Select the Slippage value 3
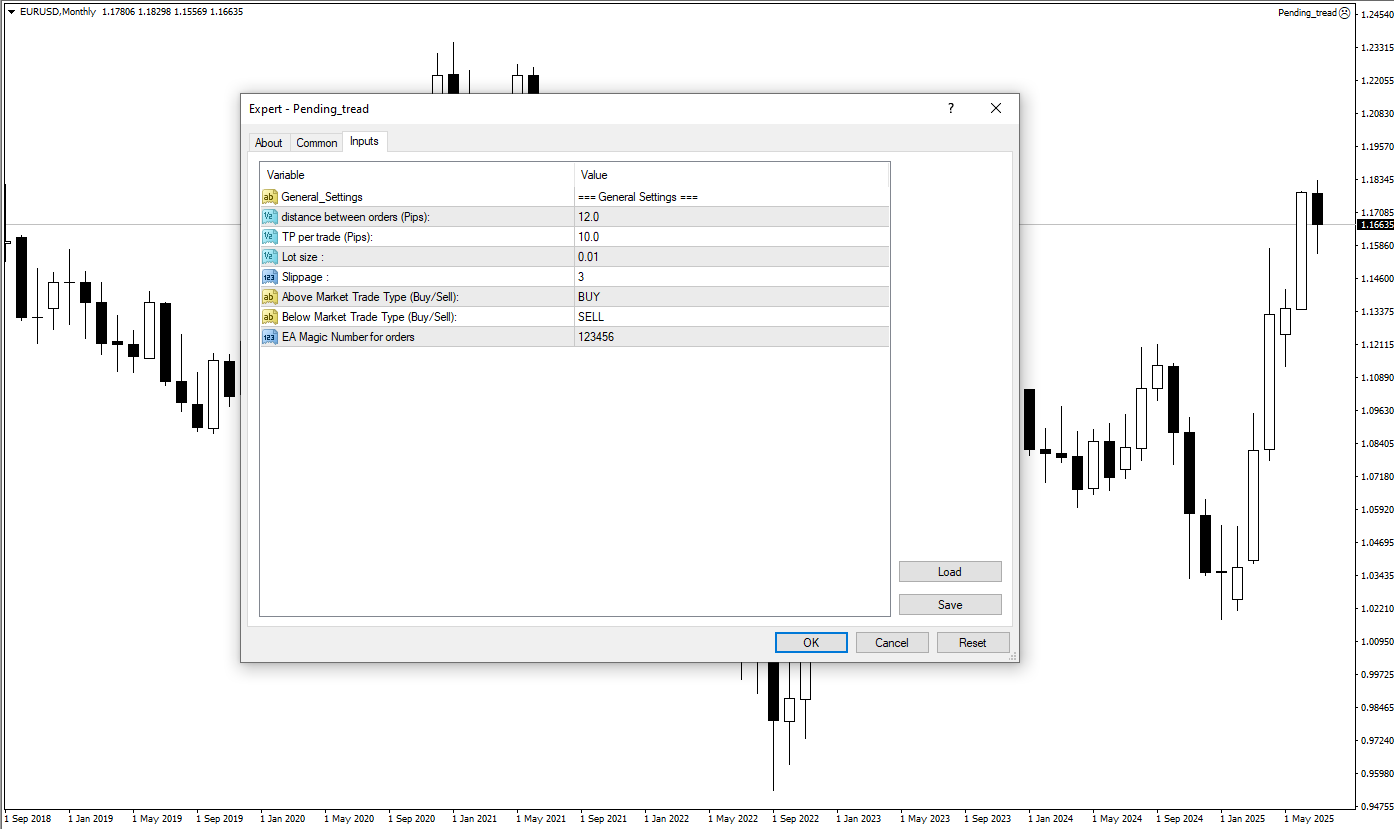Viewport: 1394px width, 829px height. coord(732,277)
